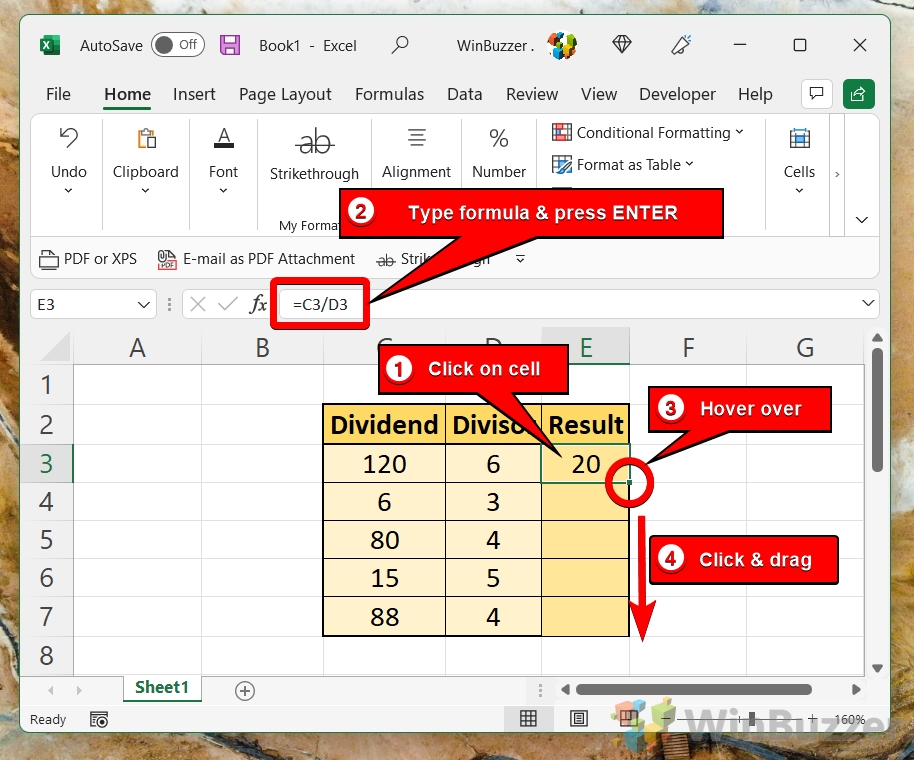Go to the Data tab
914x760 pixels.
click(x=465, y=94)
